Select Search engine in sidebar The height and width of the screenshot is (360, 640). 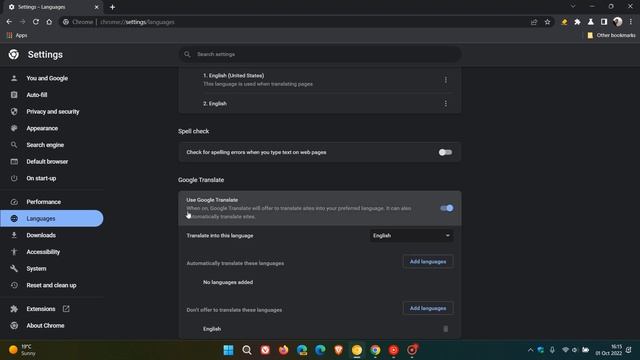tap(45, 145)
